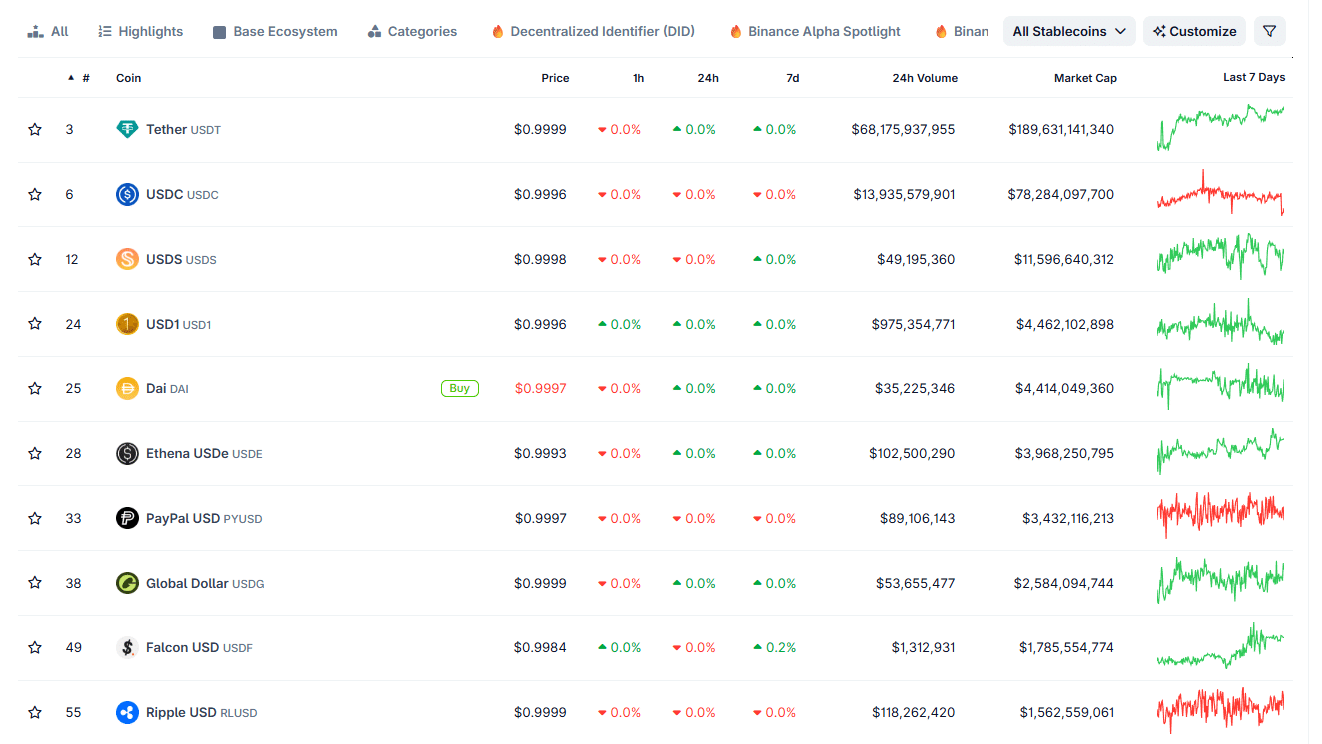The image size is (1322, 744).
Task: Click the PayPal USD coin logo
Action: click(x=127, y=518)
